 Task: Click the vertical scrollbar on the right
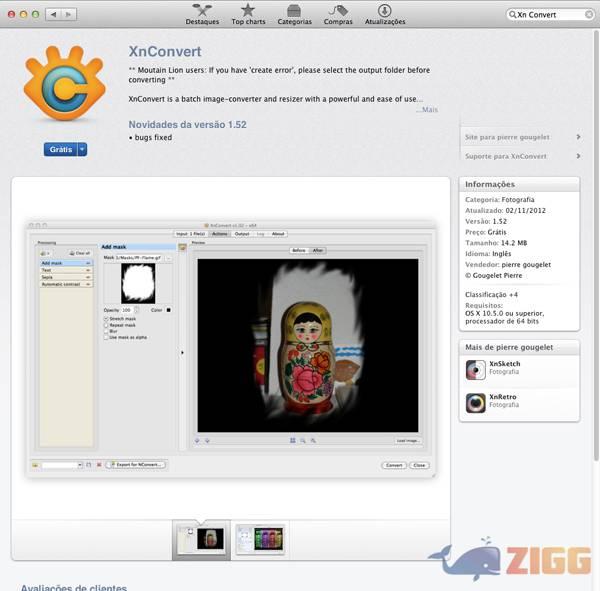coord(596,245)
